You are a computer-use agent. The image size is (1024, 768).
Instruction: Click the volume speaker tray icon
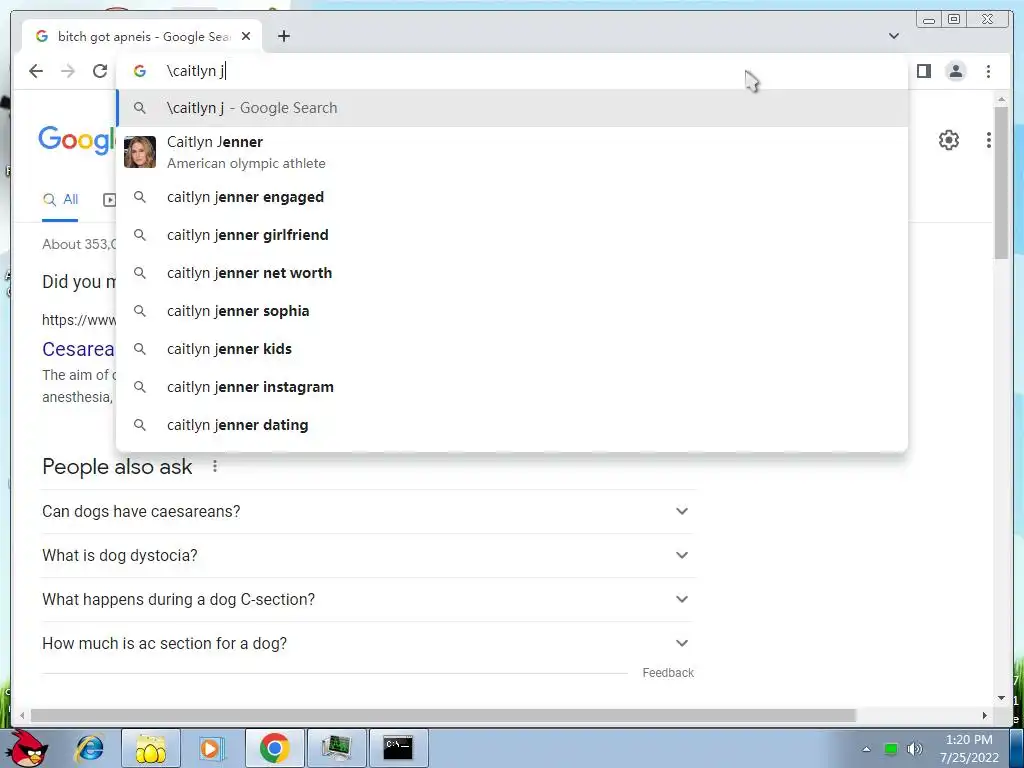914,749
